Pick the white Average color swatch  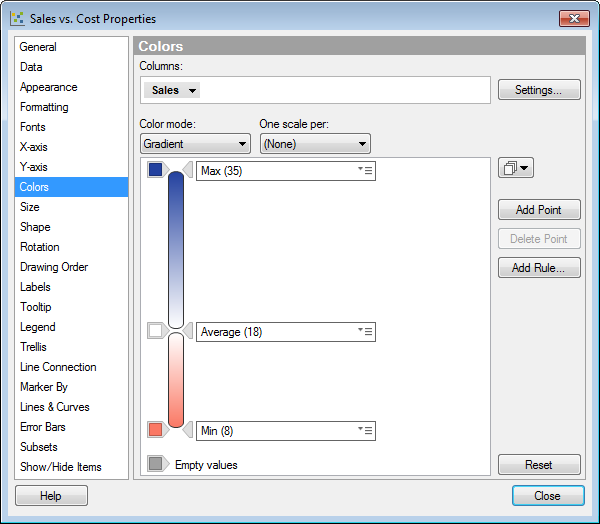pyautogui.click(x=155, y=331)
